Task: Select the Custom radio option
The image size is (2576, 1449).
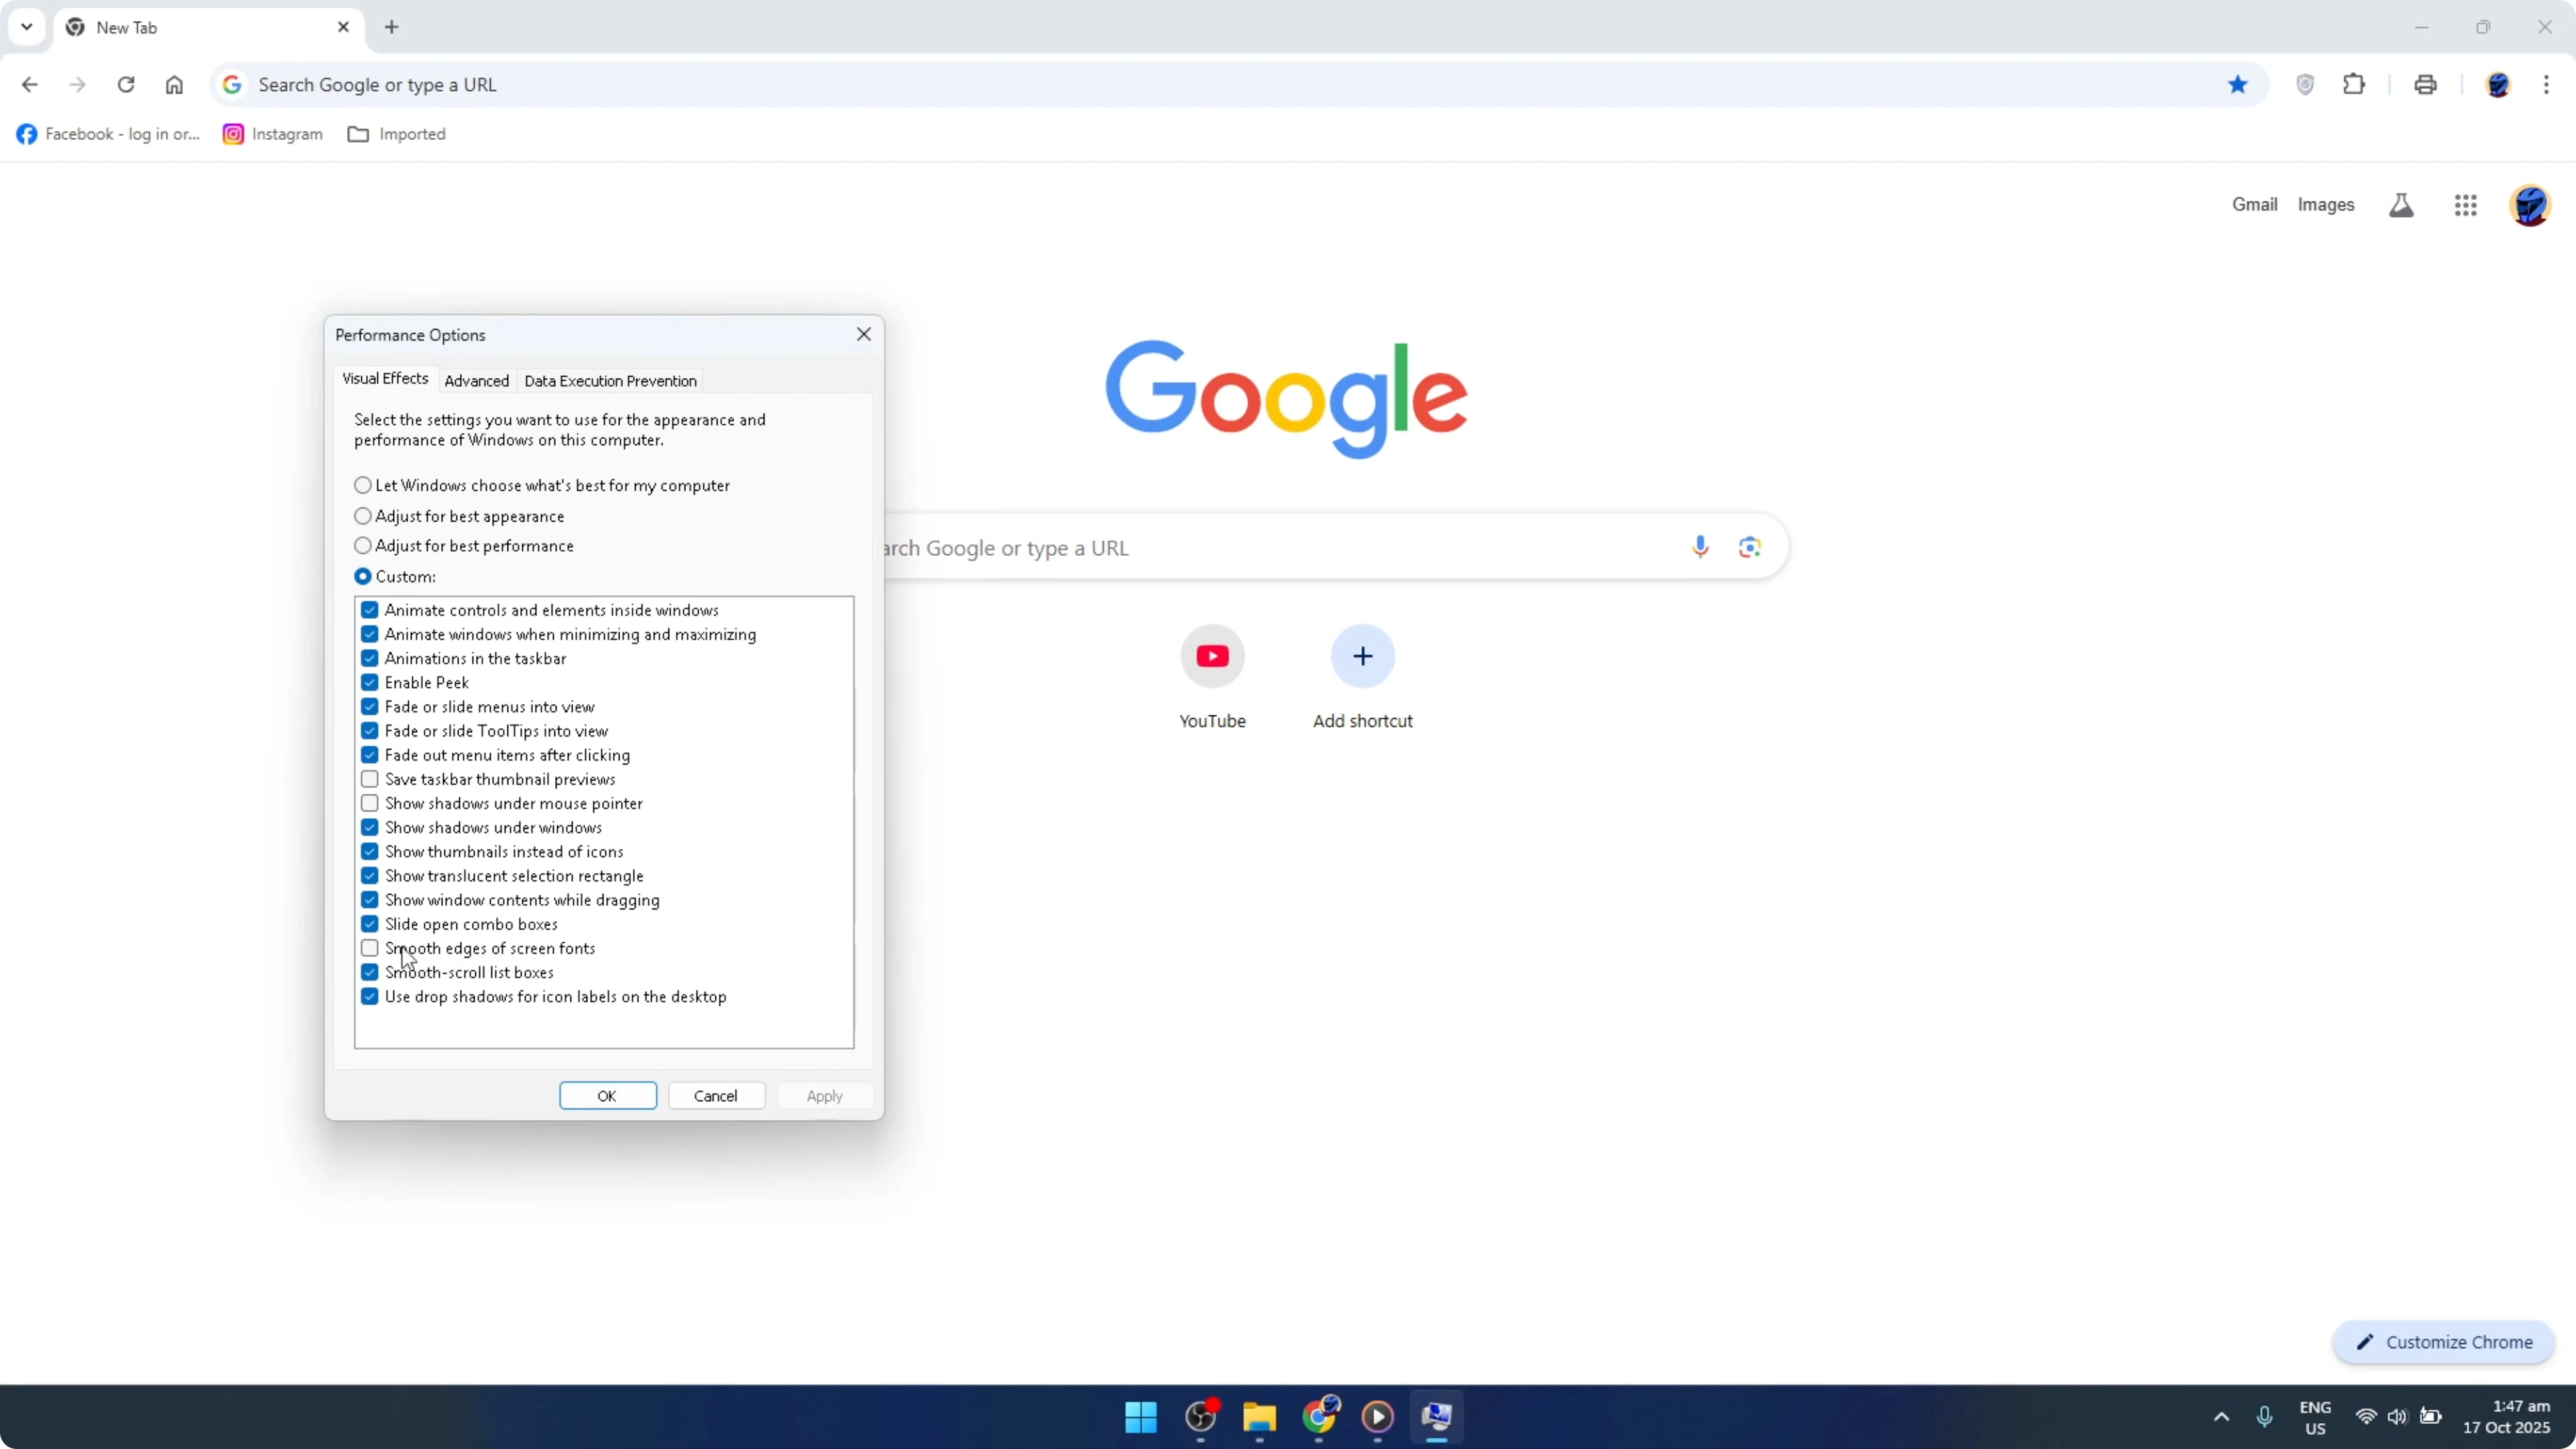Action: [395, 577]
